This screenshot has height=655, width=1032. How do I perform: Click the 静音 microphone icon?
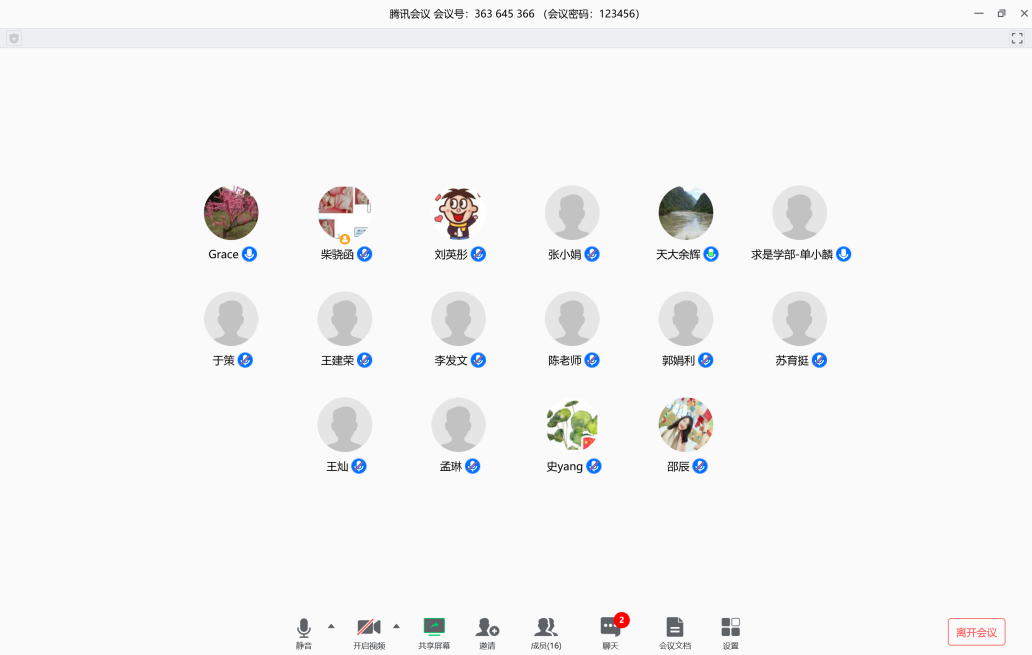(x=303, y=628)
